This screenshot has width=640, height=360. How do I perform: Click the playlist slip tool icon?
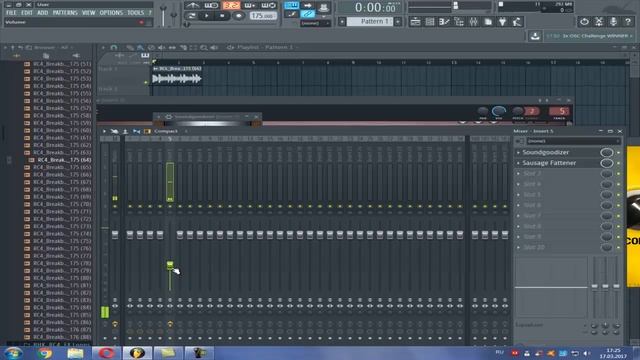172,48
